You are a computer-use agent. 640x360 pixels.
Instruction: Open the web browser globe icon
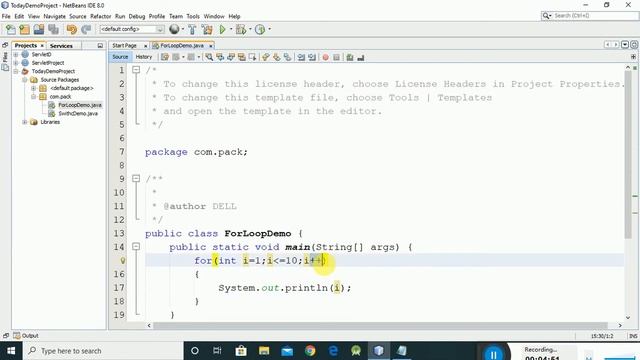coord(174,29)
